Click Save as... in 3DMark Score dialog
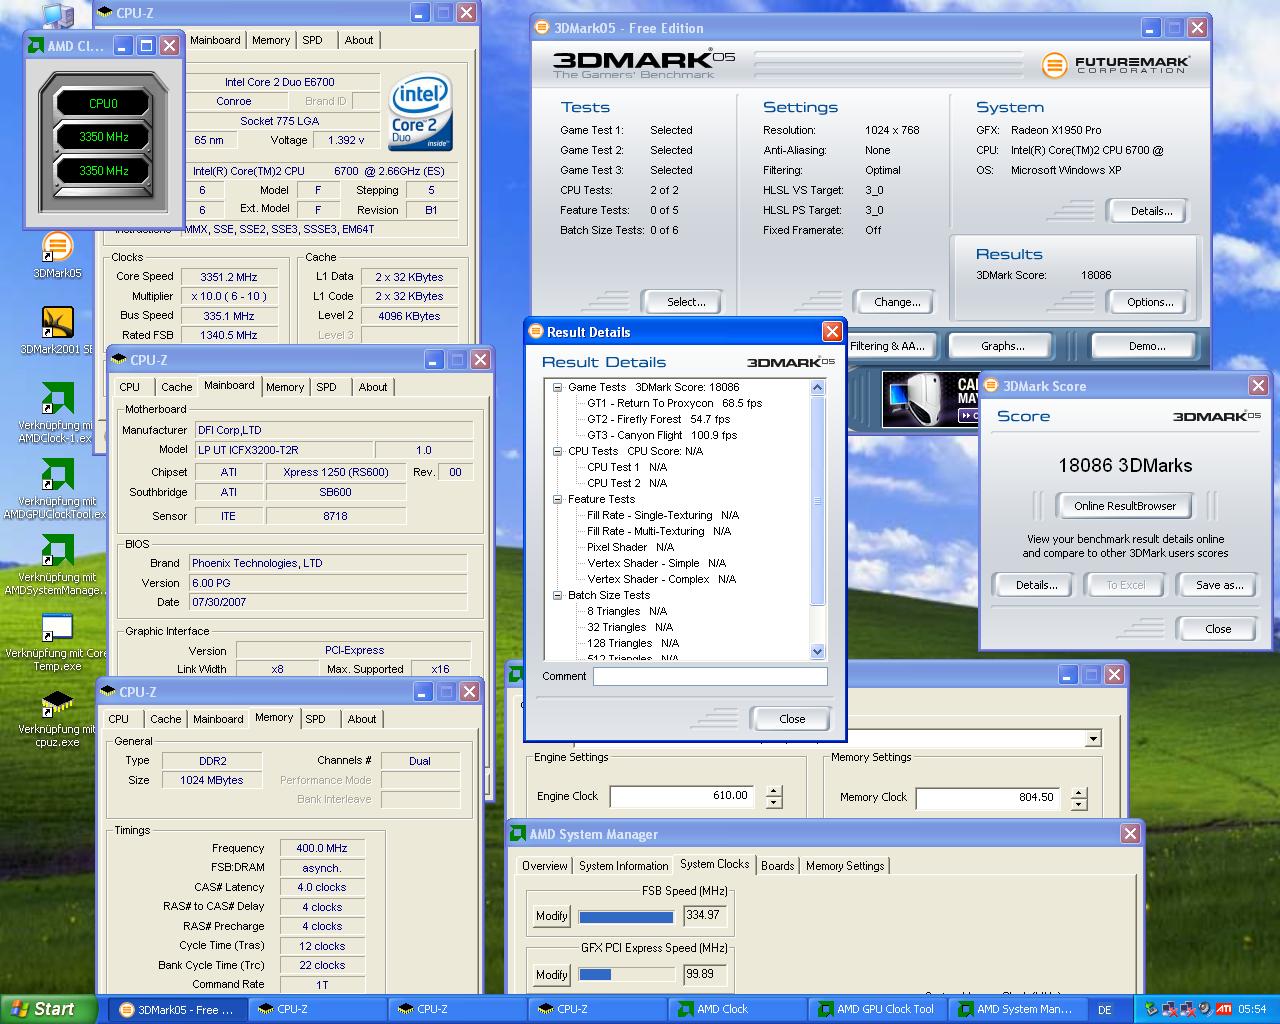This screenshot has height=1024, width=1280. (1219, 585)
